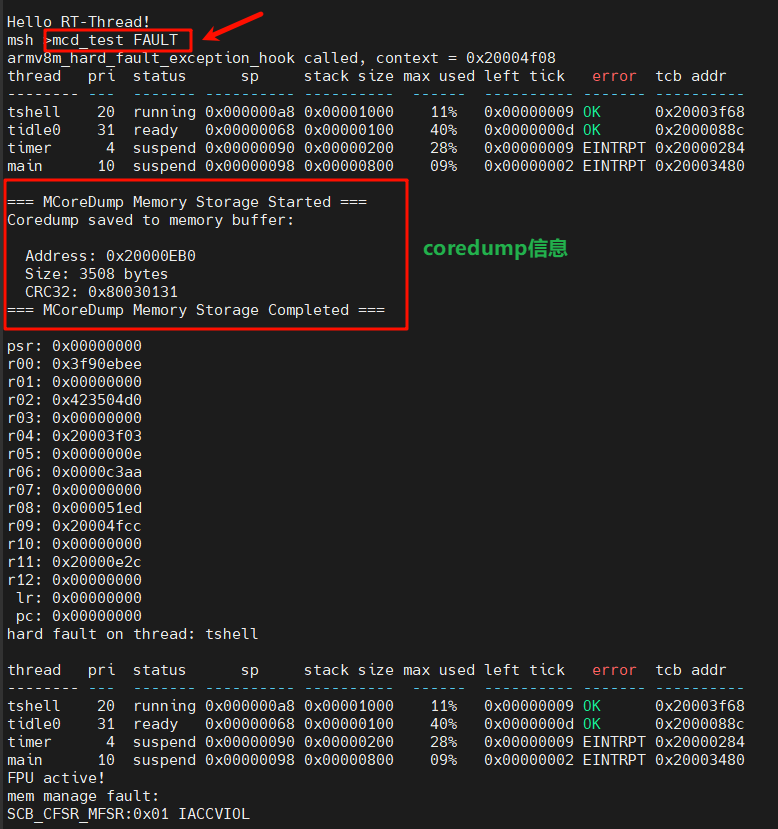Click the 'r10: 0x00000000' register line
The height and width of the screenshot is (829, 778).
pos(75,544)
